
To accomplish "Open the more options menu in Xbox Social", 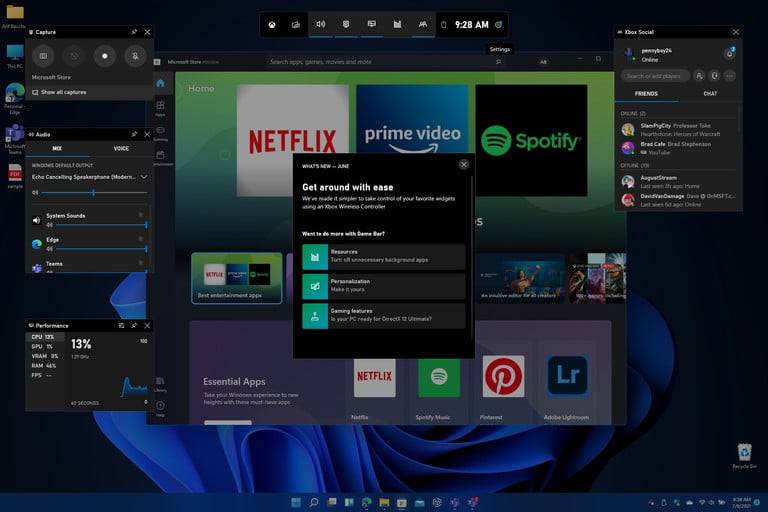I will [x=729, y=76].
